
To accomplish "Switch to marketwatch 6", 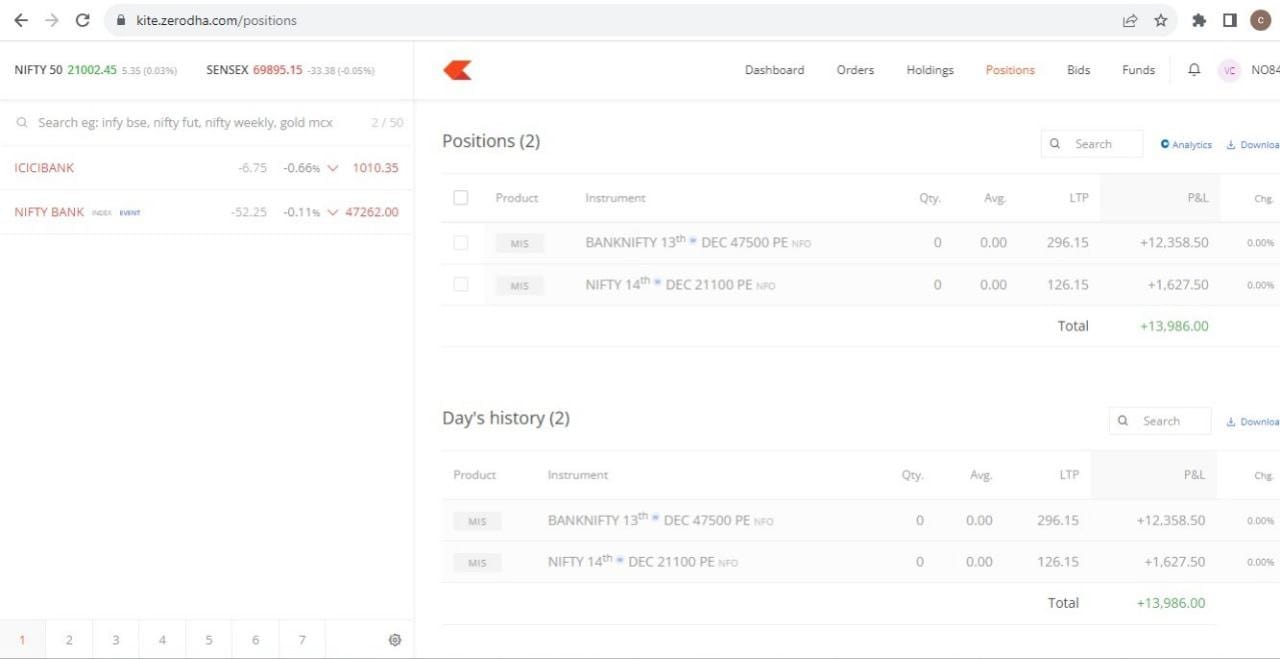I will pyautogui.click(x=255, y=640).
